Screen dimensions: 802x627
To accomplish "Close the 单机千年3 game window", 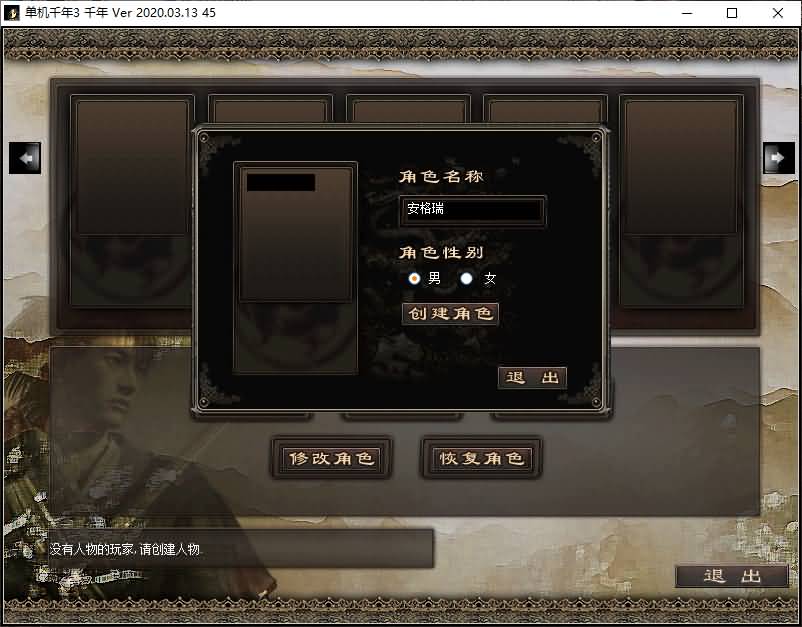I will pyautogui.click(x=778, y=13).
